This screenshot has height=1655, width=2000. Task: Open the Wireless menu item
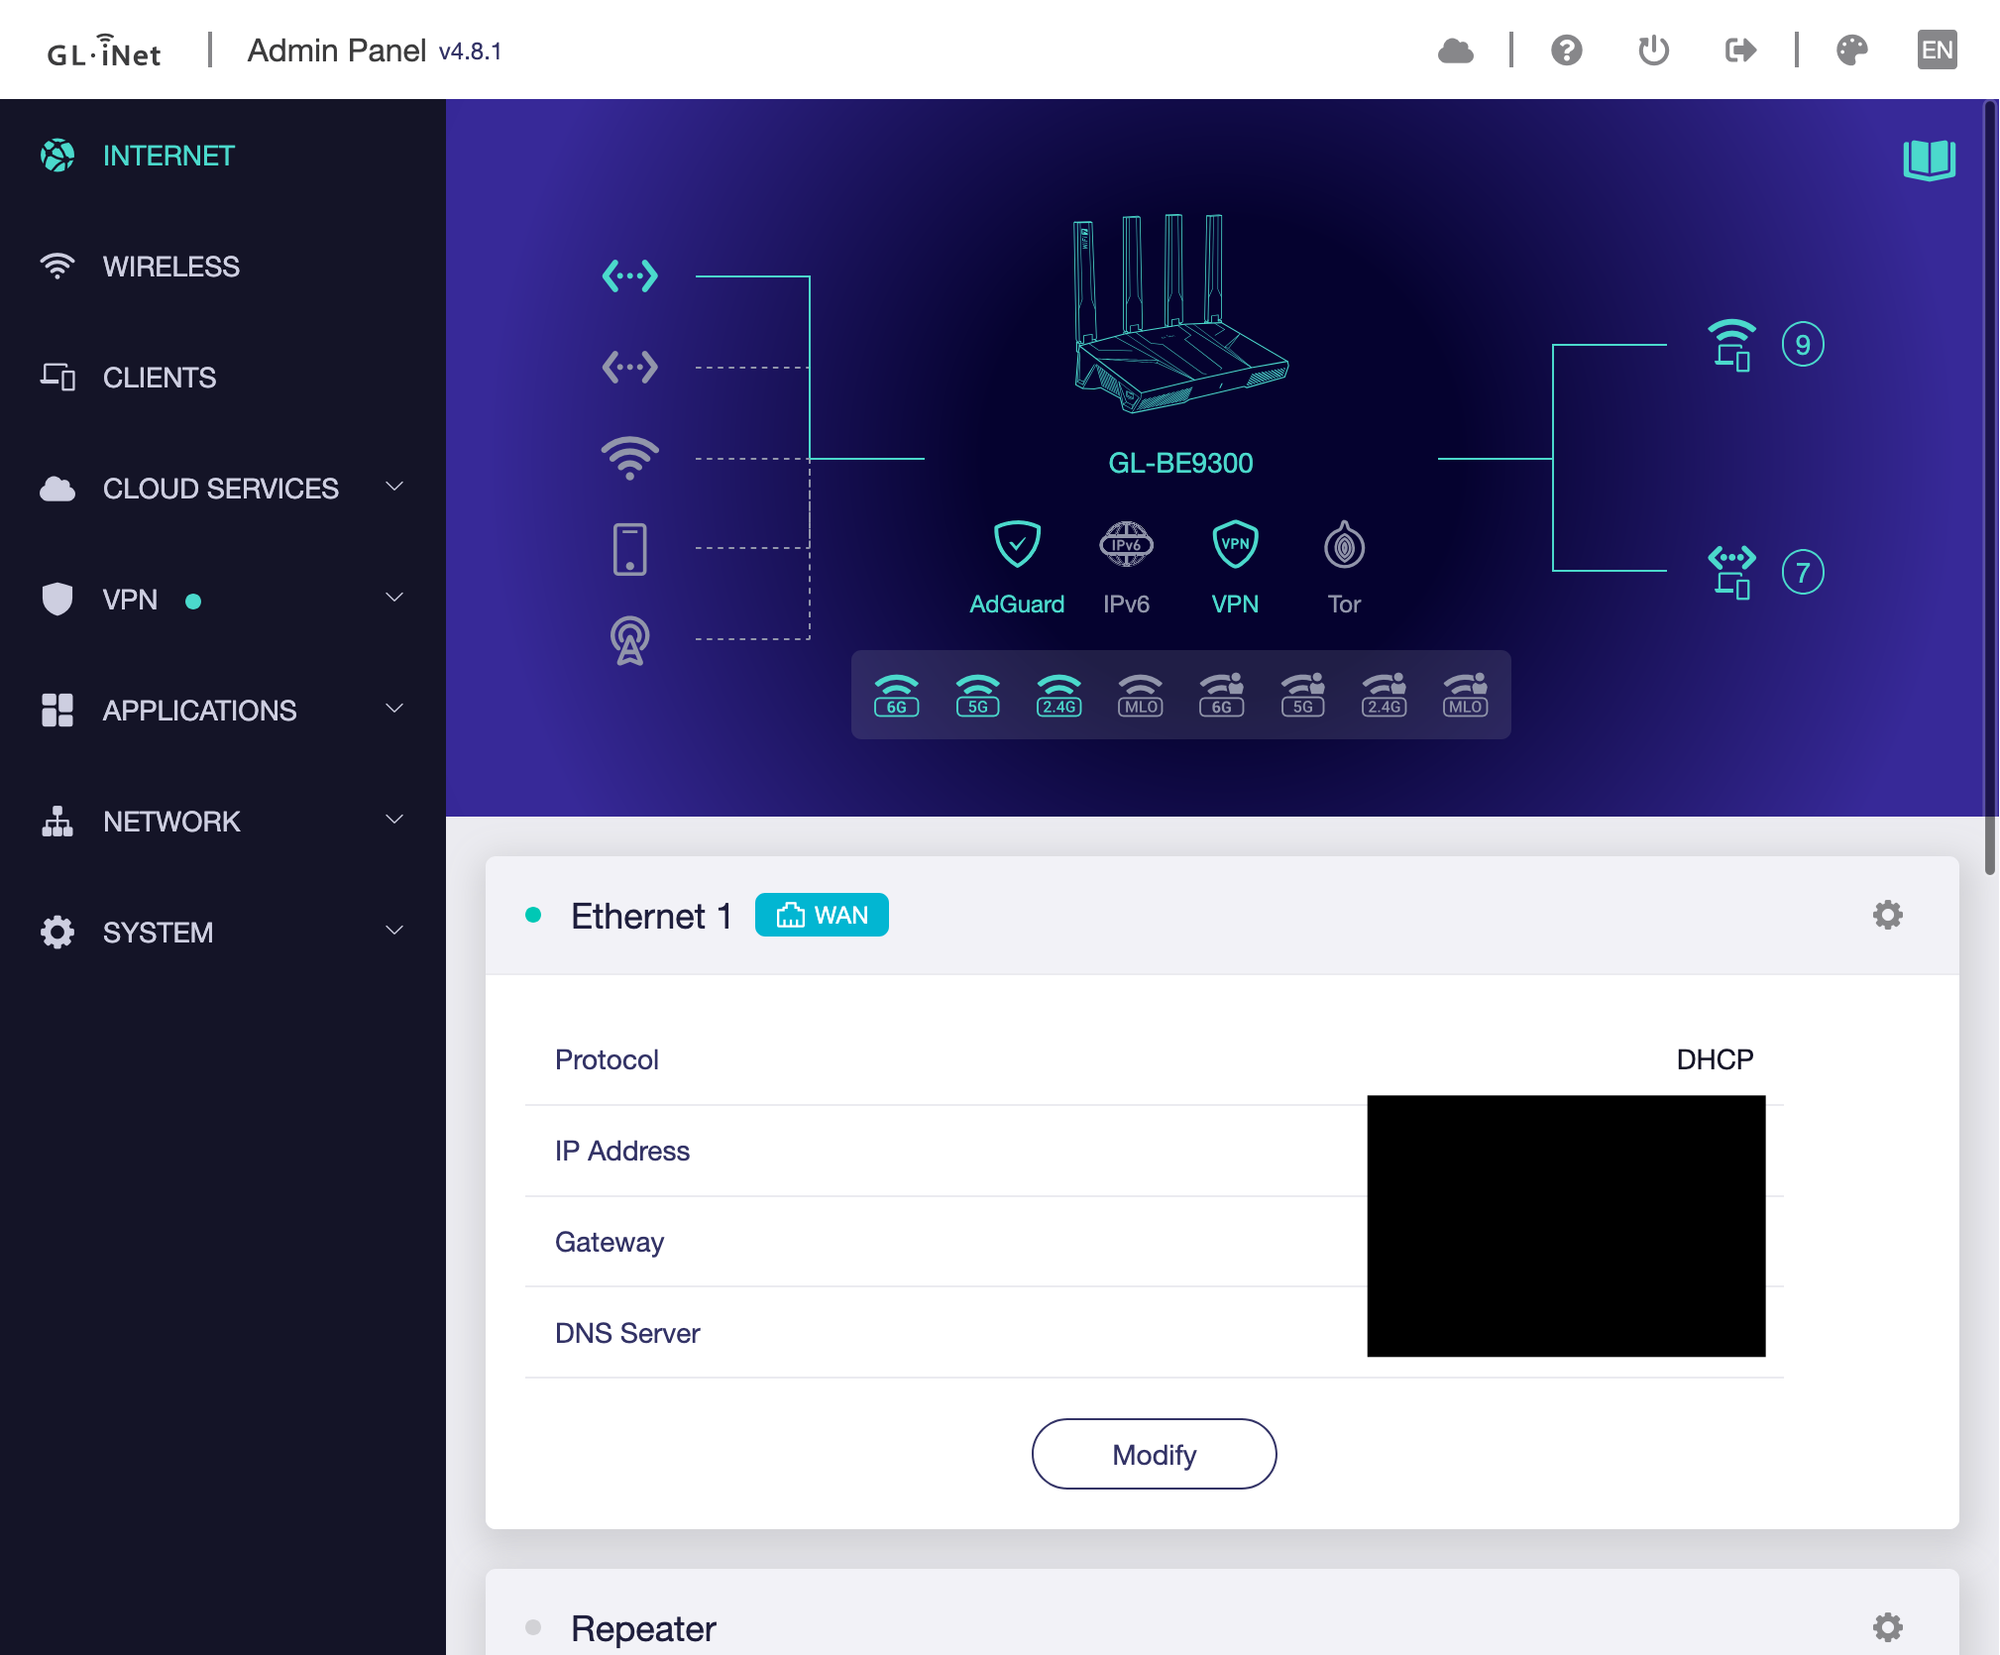click(171, 267)
